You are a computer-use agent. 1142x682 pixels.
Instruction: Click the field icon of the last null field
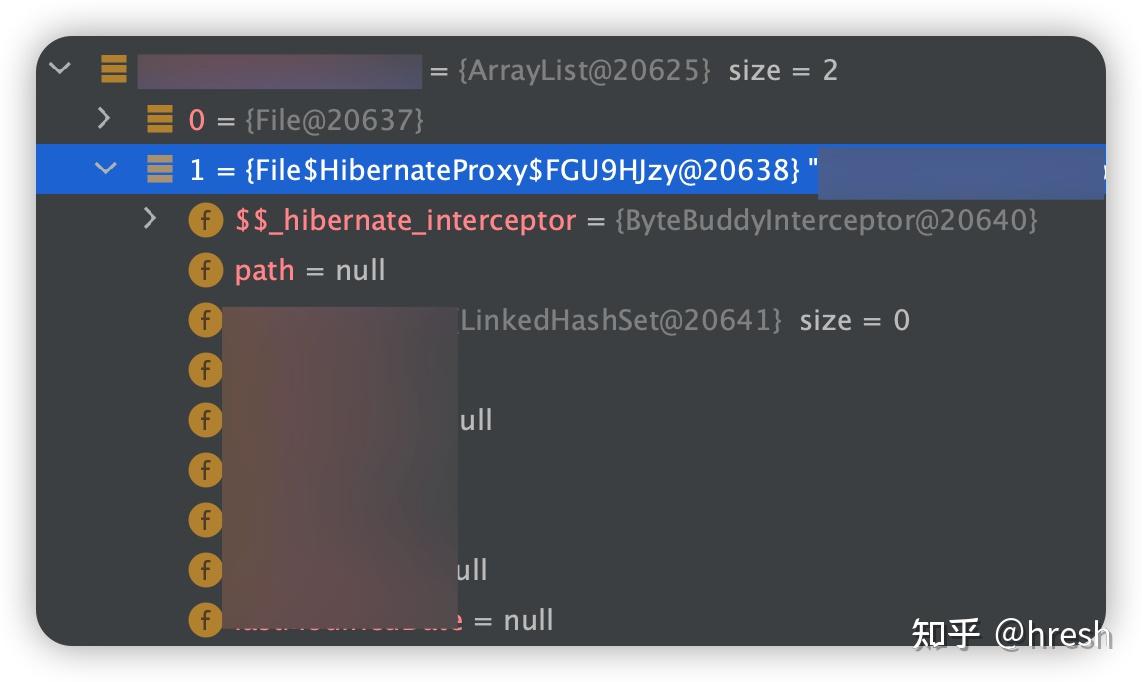click(205, 620)
